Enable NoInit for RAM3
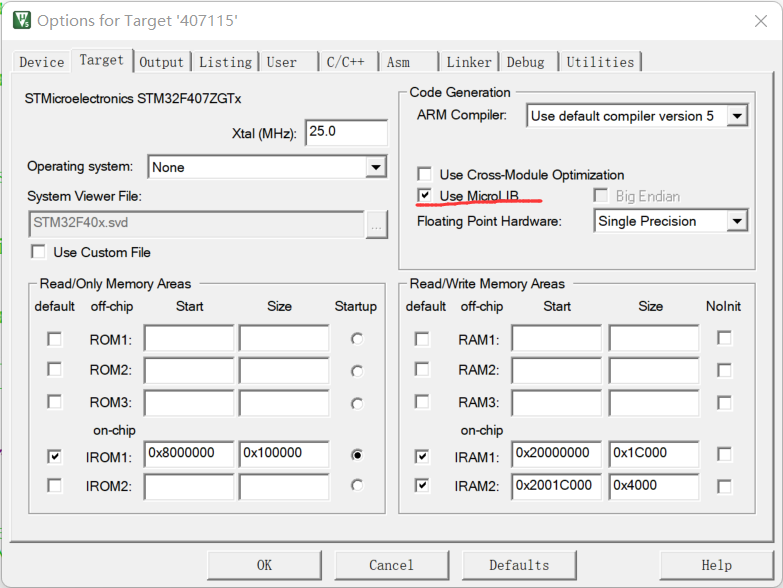This screenshot has height=588, width=783. point(724,402)
